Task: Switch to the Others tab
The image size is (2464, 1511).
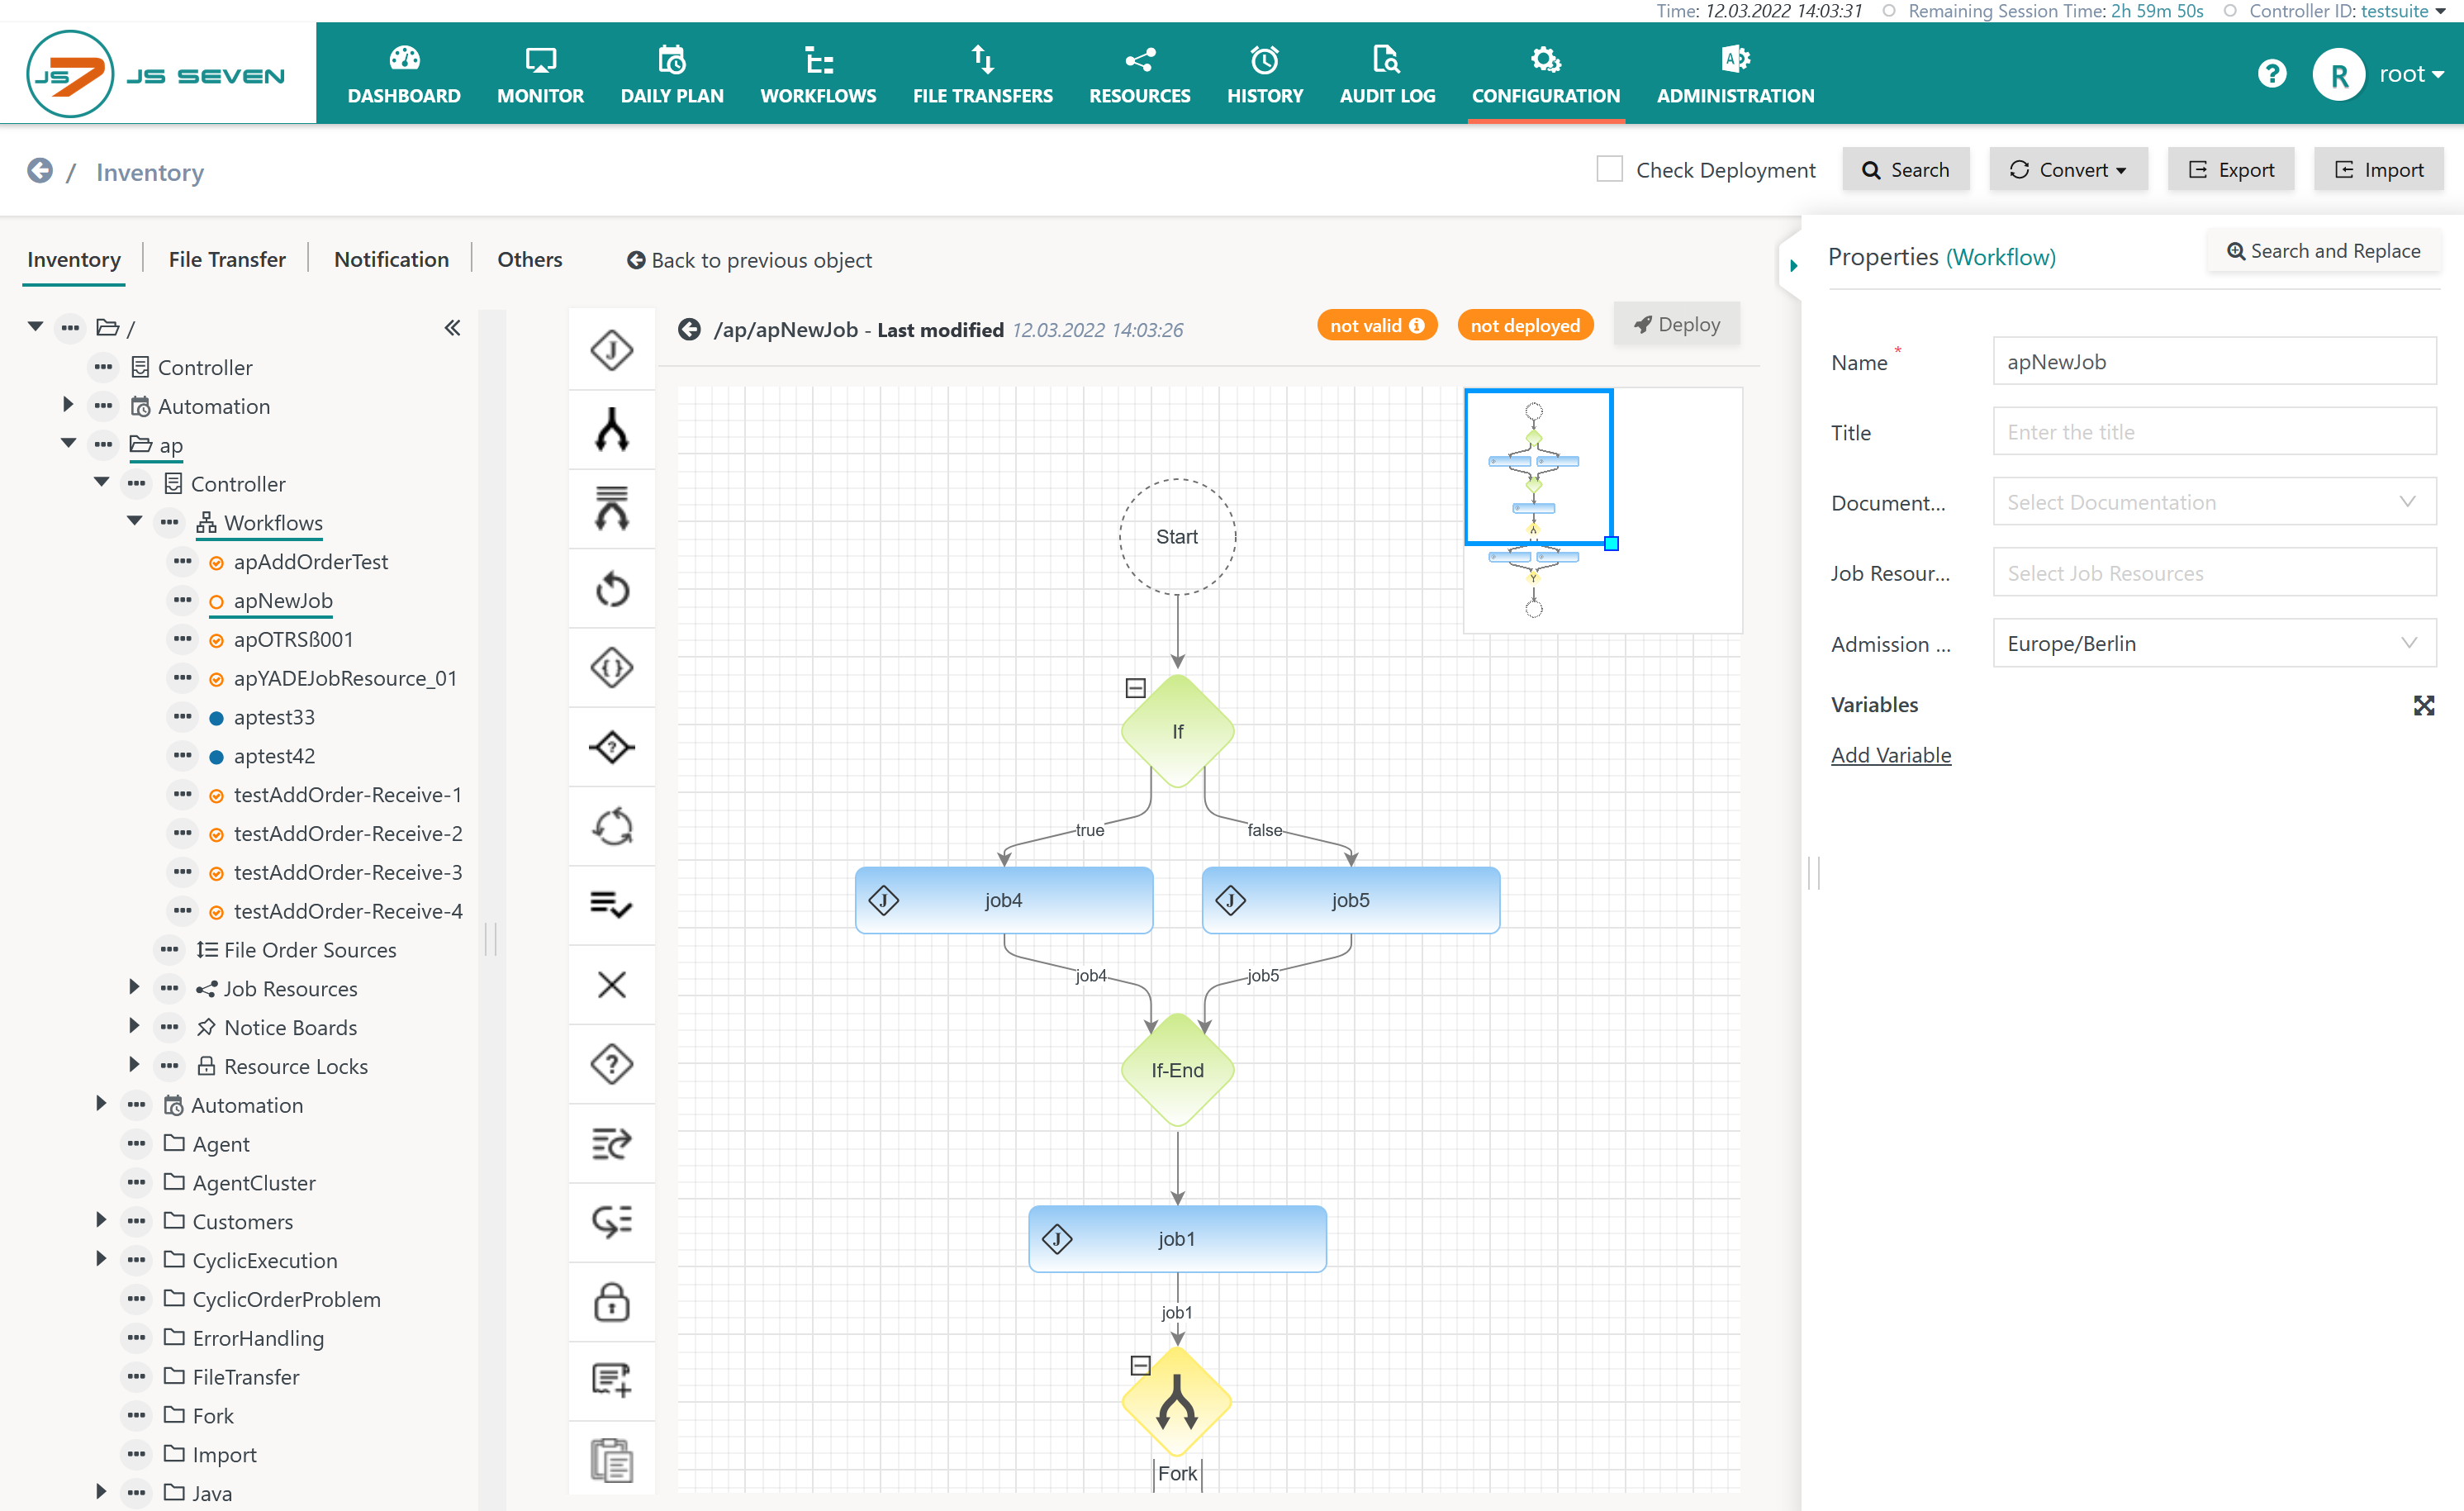Action: (x=529, y=259)
